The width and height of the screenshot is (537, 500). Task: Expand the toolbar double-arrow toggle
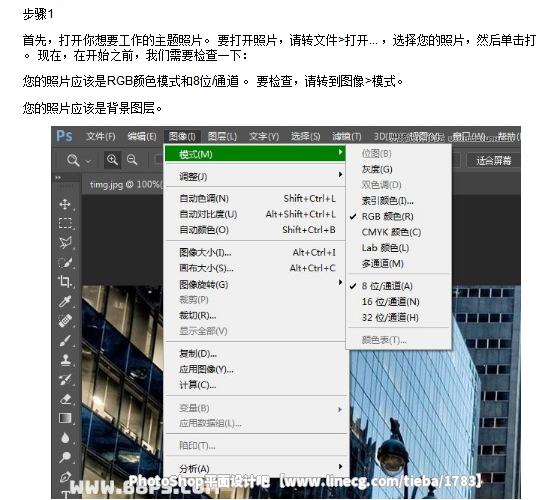point(58,177)
